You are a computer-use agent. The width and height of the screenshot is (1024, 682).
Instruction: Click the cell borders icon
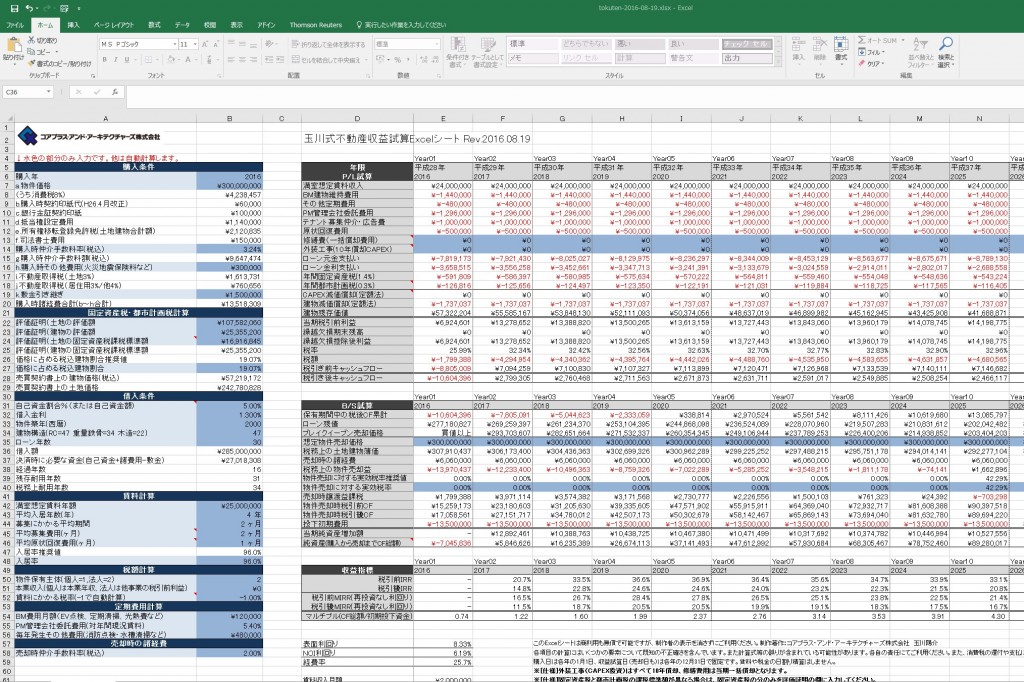coord(148,59)
